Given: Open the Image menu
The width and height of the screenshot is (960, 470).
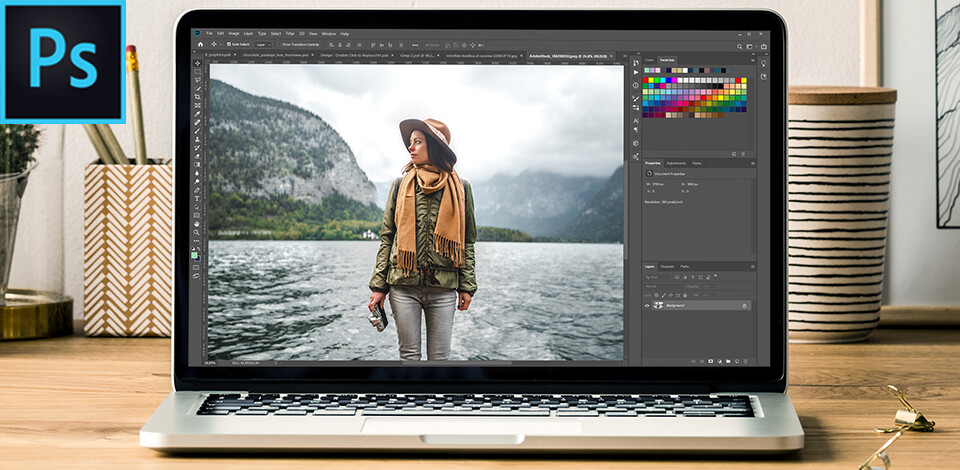Looking at the screenshot, I should (x=234, y=34).
